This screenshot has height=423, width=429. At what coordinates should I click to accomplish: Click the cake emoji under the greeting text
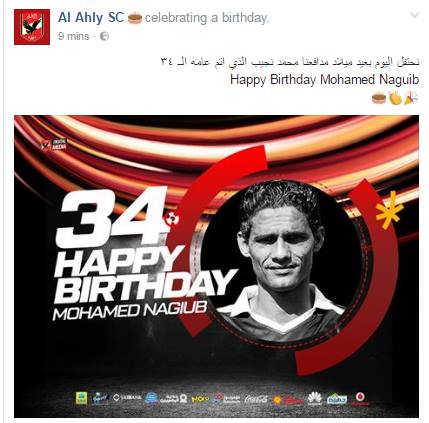click(x=379, y=98)
